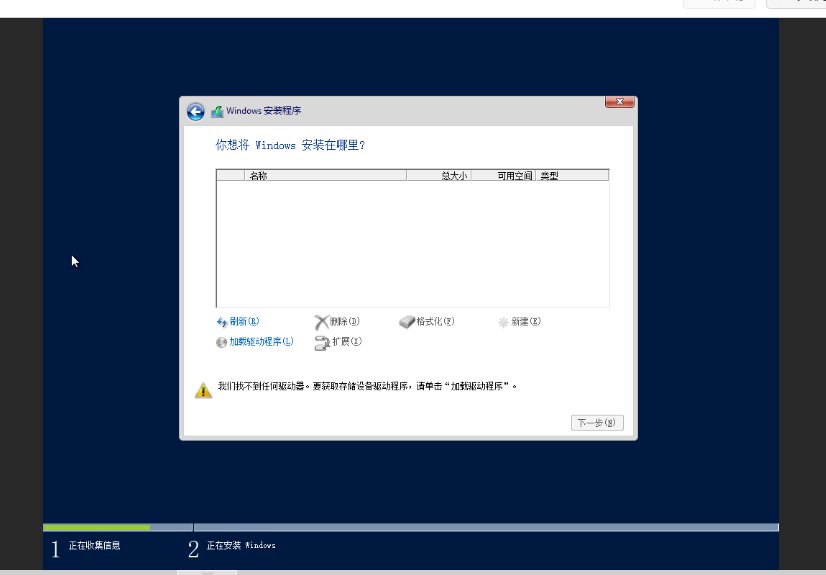Click the 格式化(F) option
Viewport: 826px width, 575px height.
(x=435, y=321)
